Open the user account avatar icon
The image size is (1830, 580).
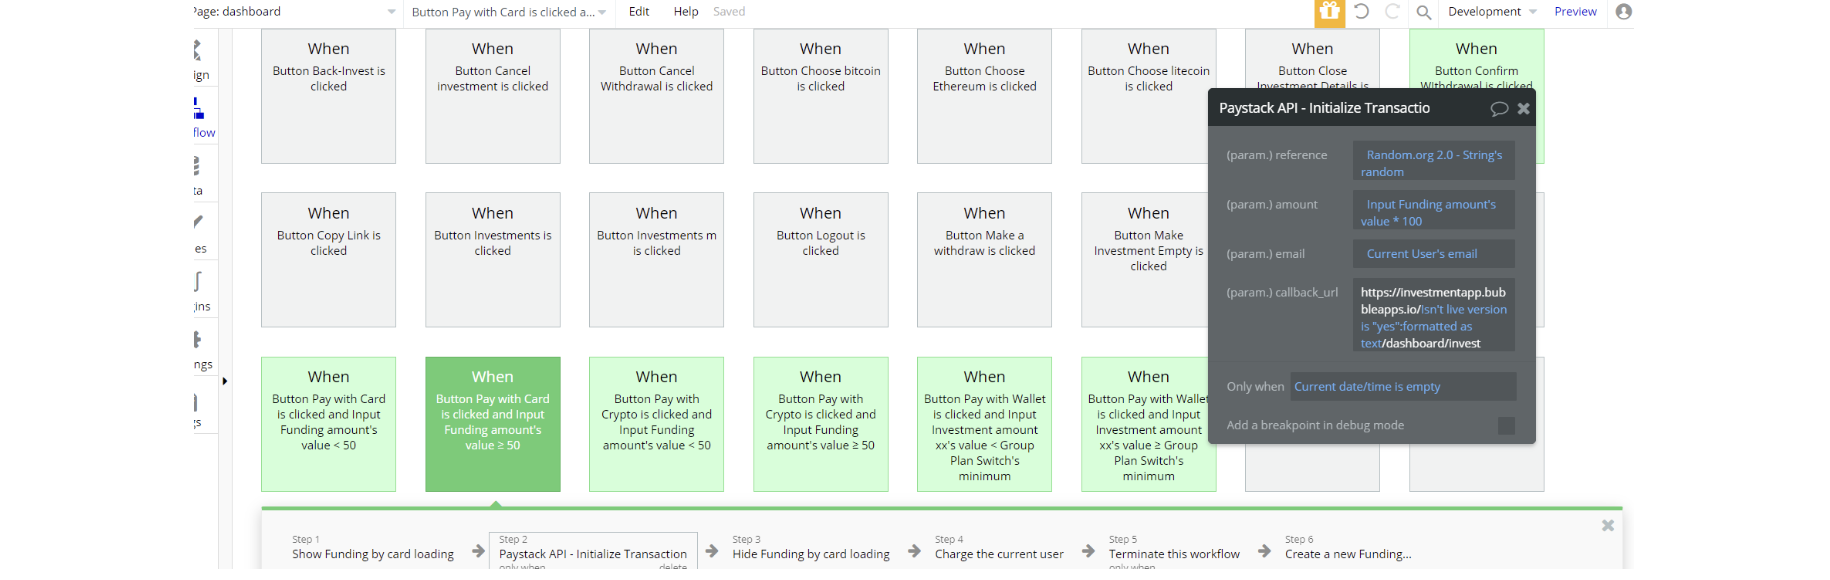pos(1623,12)
